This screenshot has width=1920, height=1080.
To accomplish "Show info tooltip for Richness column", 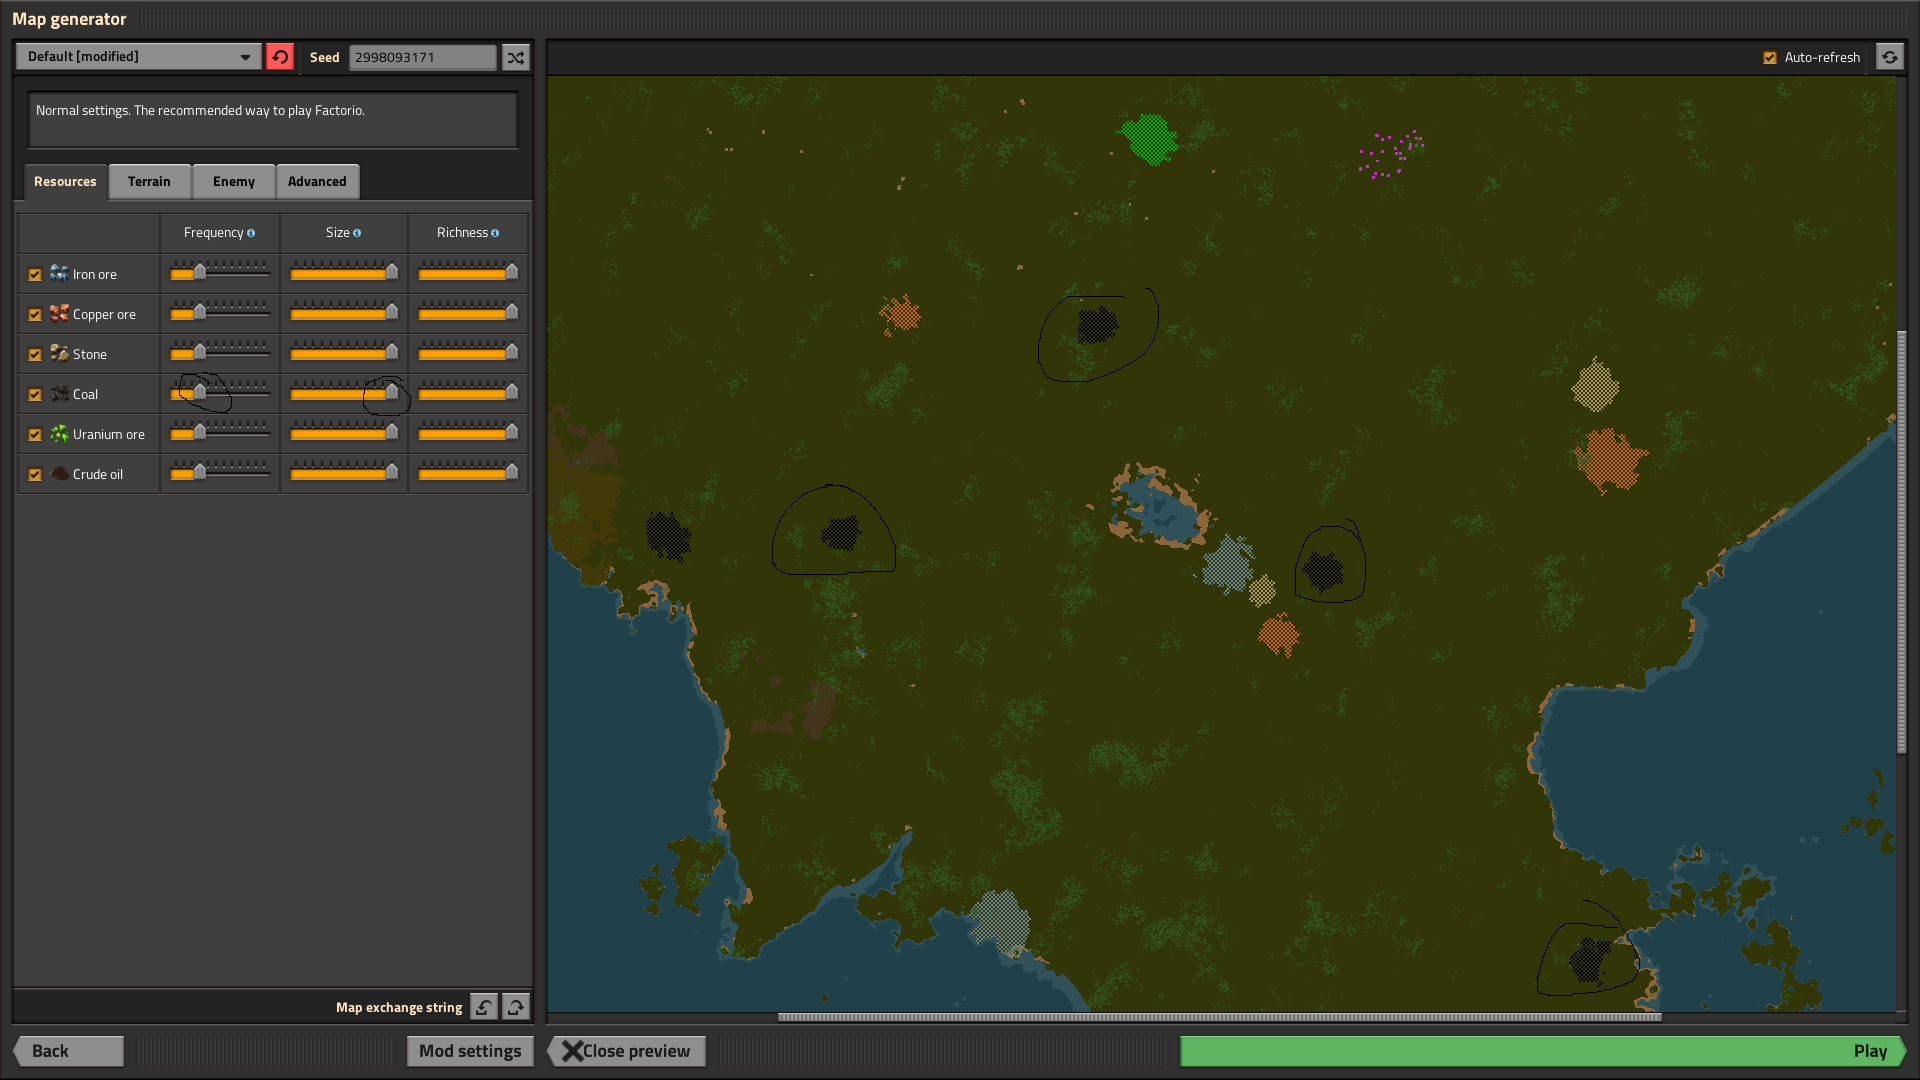I will coord(495,233).
